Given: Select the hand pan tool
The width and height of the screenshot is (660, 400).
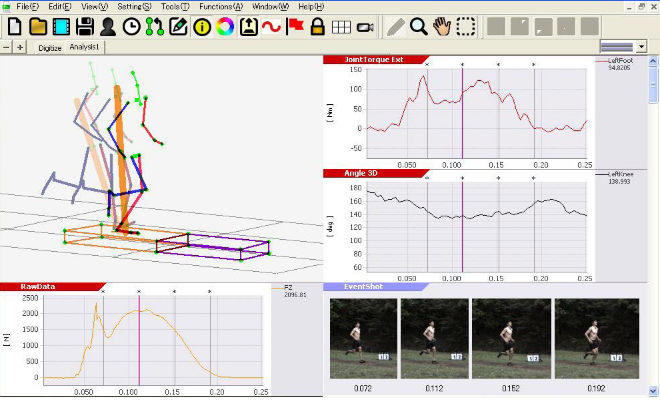Looking at the screenshot, I should (443, 27).
